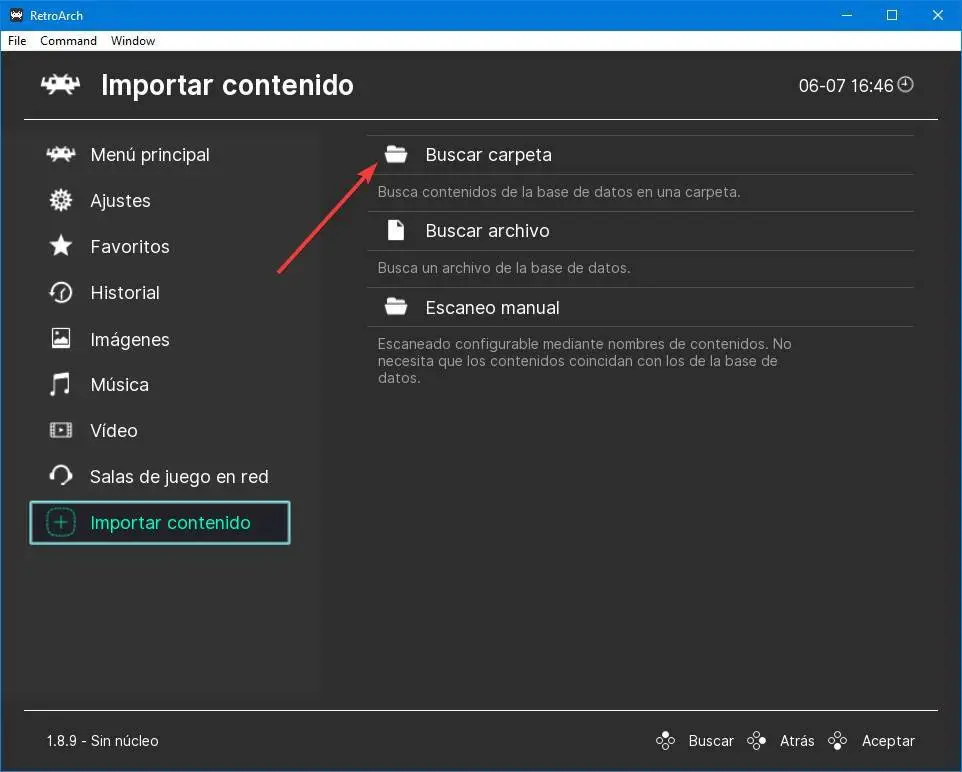Click the Buscar archivo file icon
Image resolution: width=962 pixels, height=772 pixels.
(396, 230)
